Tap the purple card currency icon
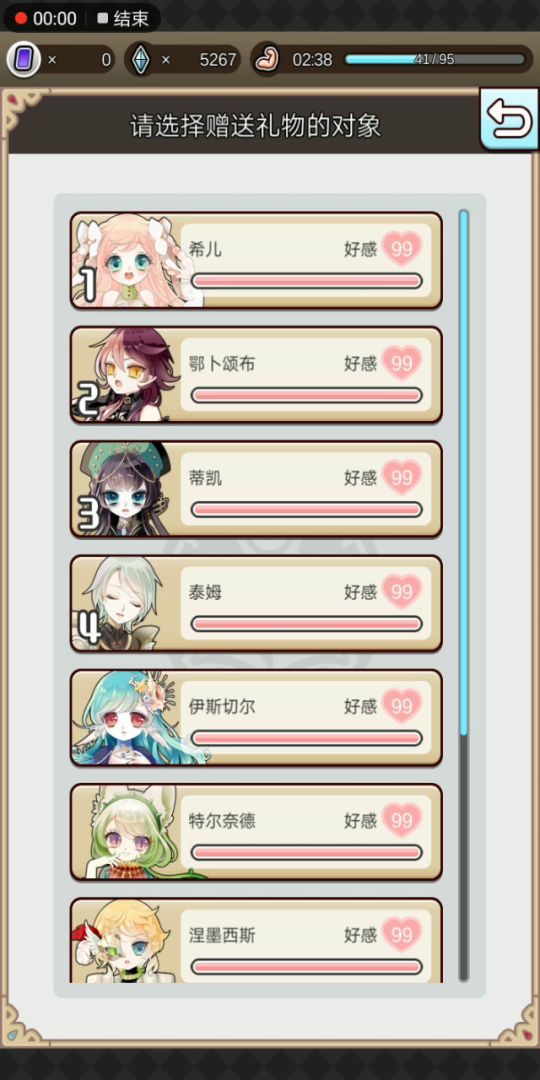The height and width of the screenshot is (1080, 540). pyautogui.click(x=23, y=60)
